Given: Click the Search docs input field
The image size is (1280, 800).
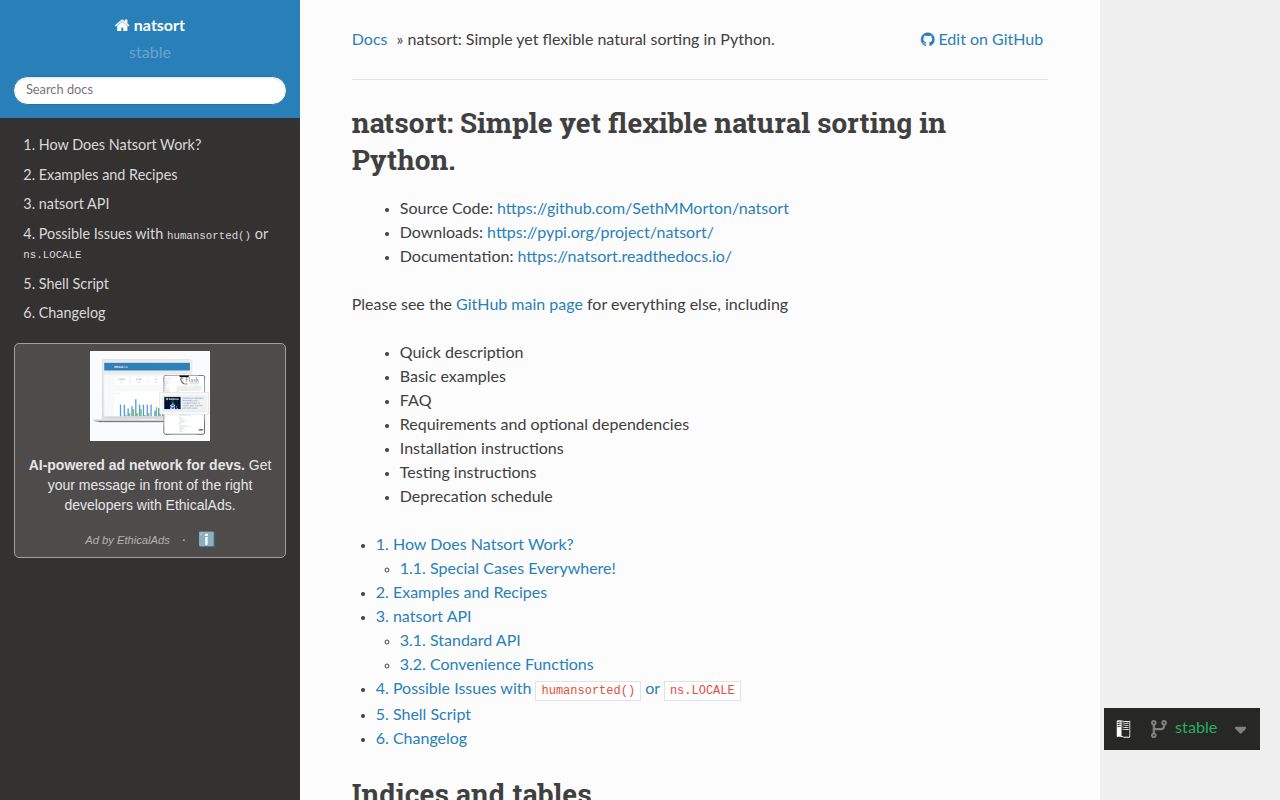Looking at the screenshot, I should pos(150,90).
